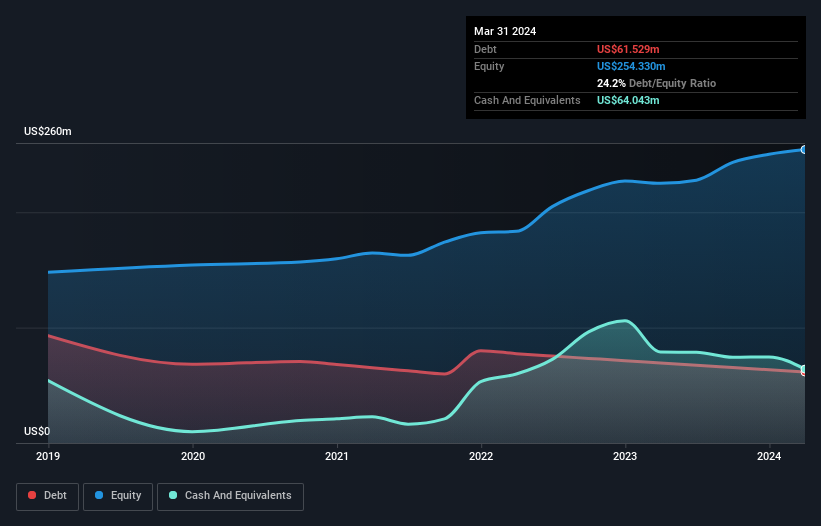The image size is (821, 526).
Task: Click the teal Cash And Equivalents legend dot
Action: coord(173,495)
